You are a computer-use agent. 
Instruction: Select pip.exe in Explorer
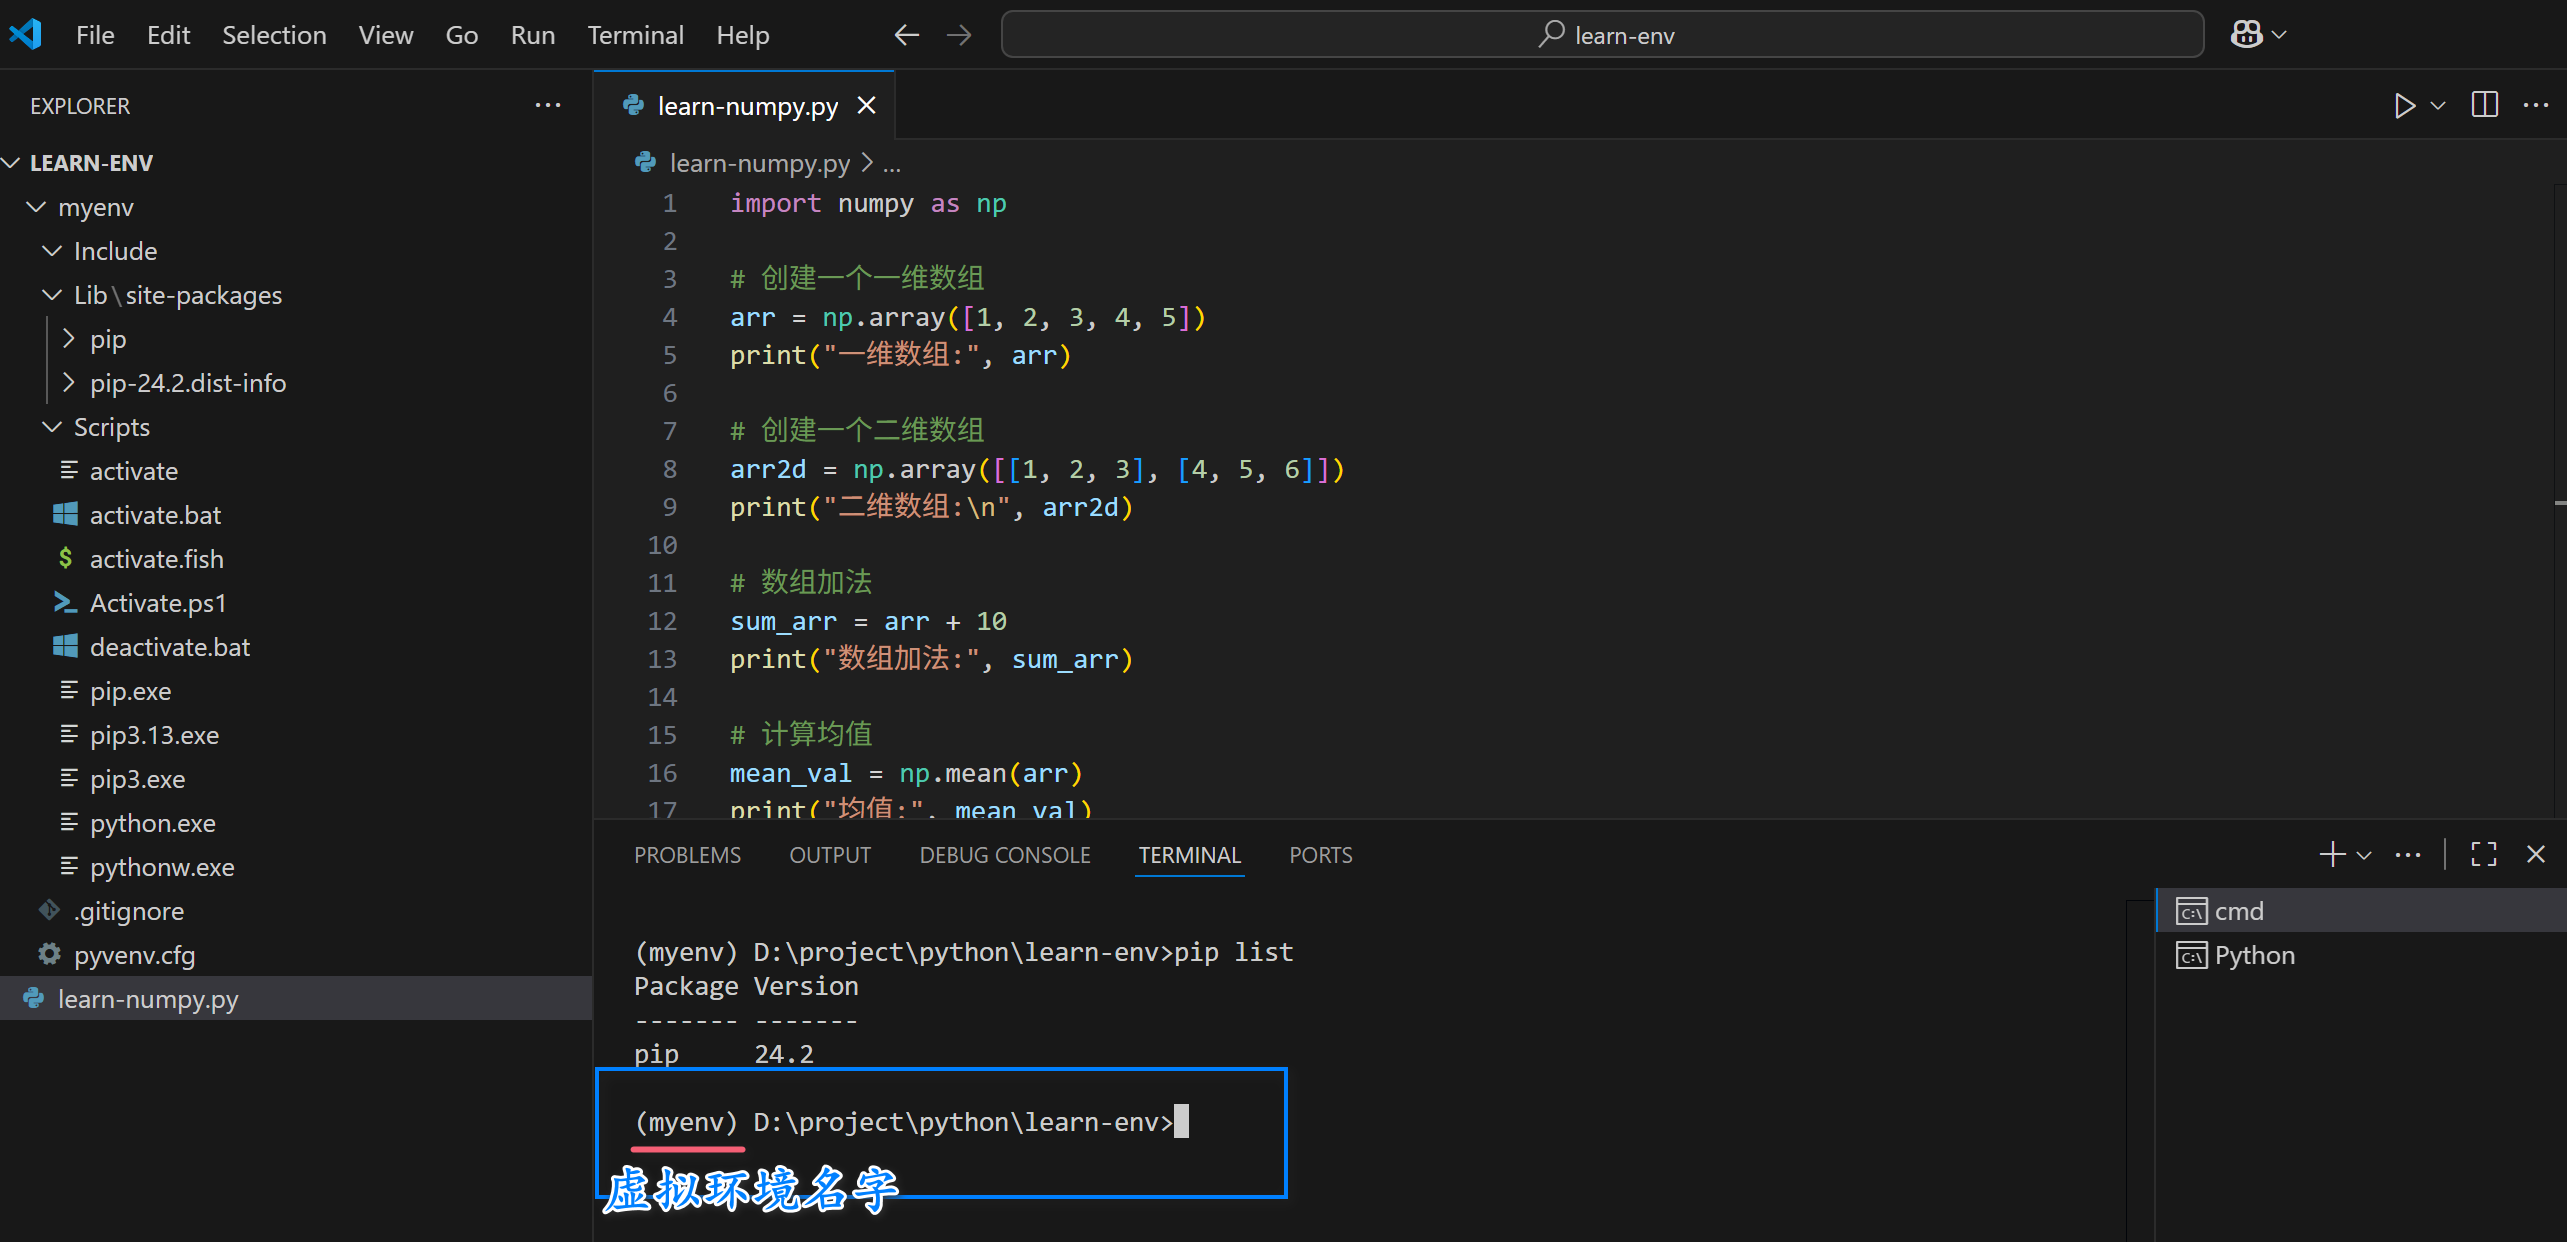296,691
